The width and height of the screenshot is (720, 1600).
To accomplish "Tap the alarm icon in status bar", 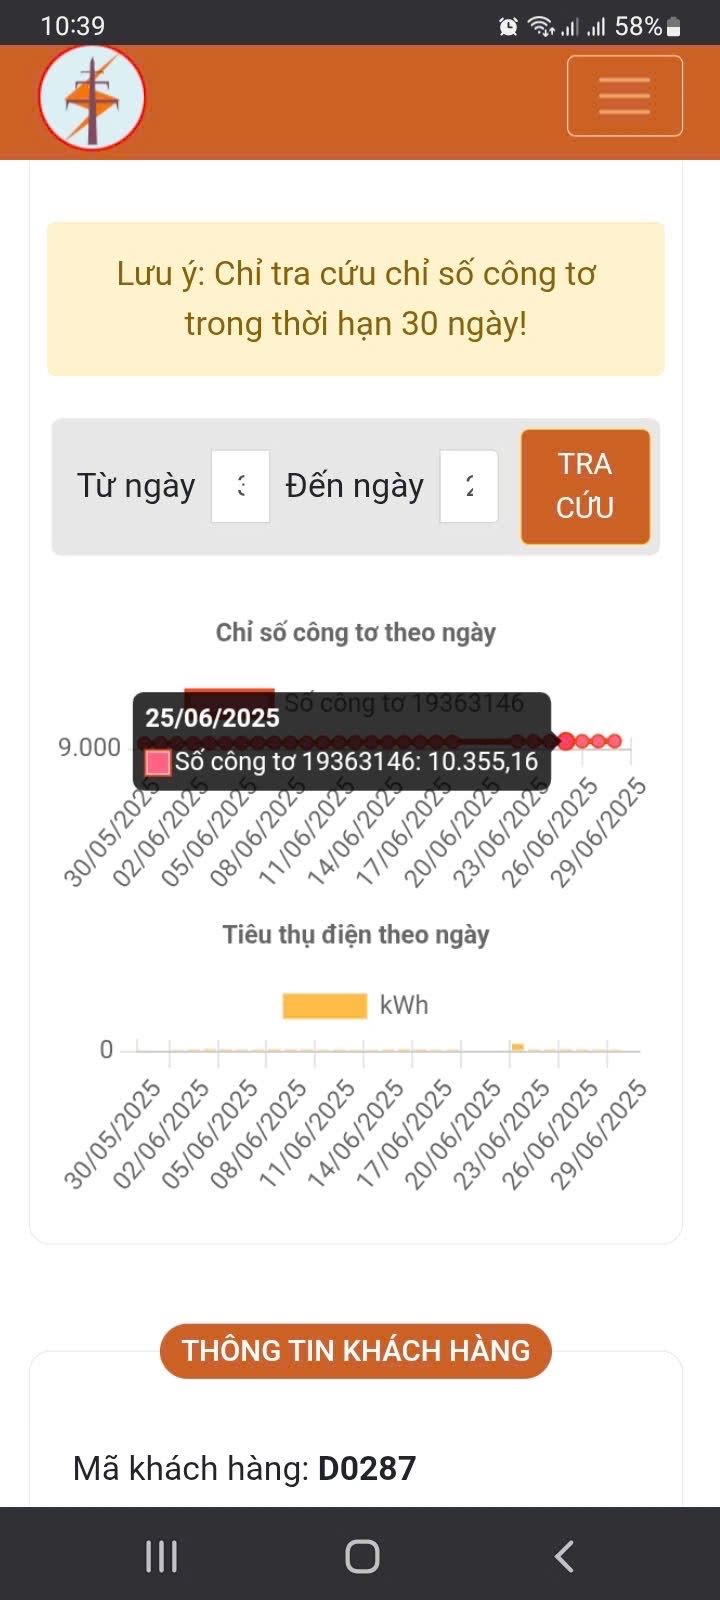I will (508, 27).
